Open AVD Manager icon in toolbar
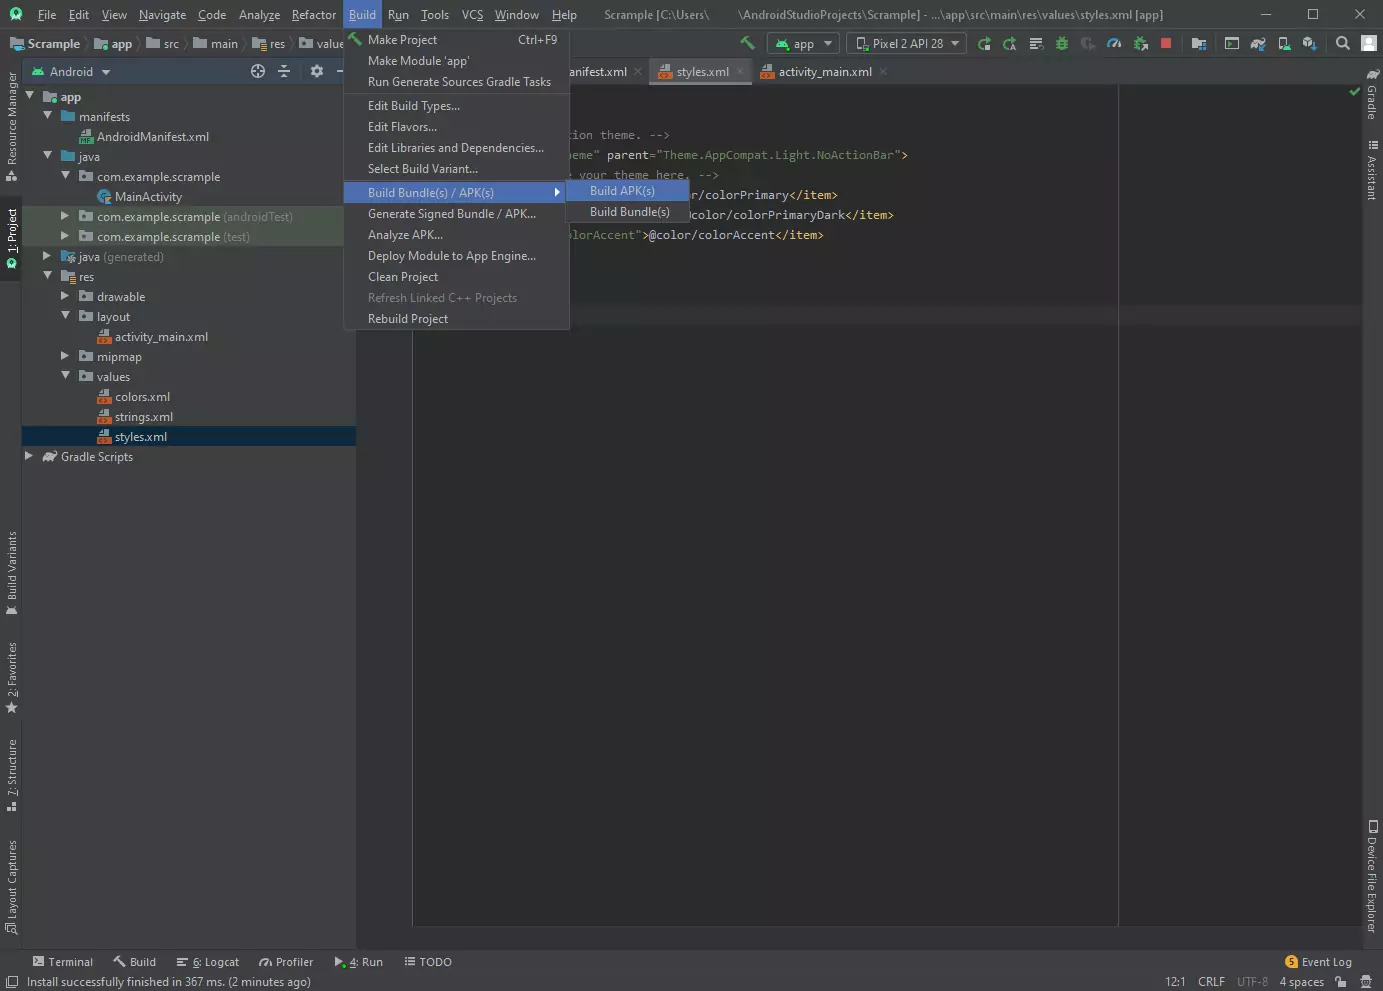The width and height of the screenshot is (1383, 991). (x=1284, y=44)
